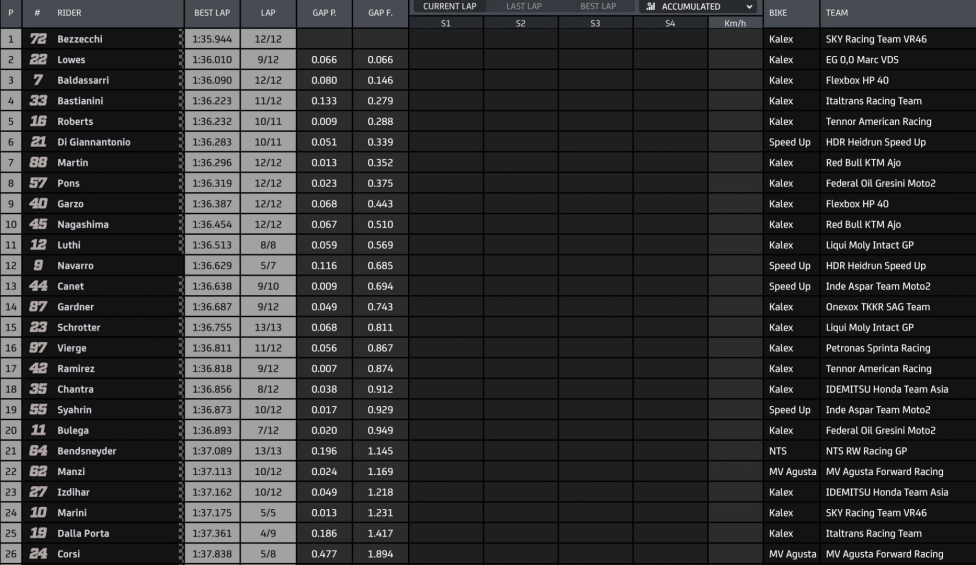This screenshot has height=565, width=976.
Task: Click rider number 72 badge for Bezzecchi
Action: click(38, 39)
